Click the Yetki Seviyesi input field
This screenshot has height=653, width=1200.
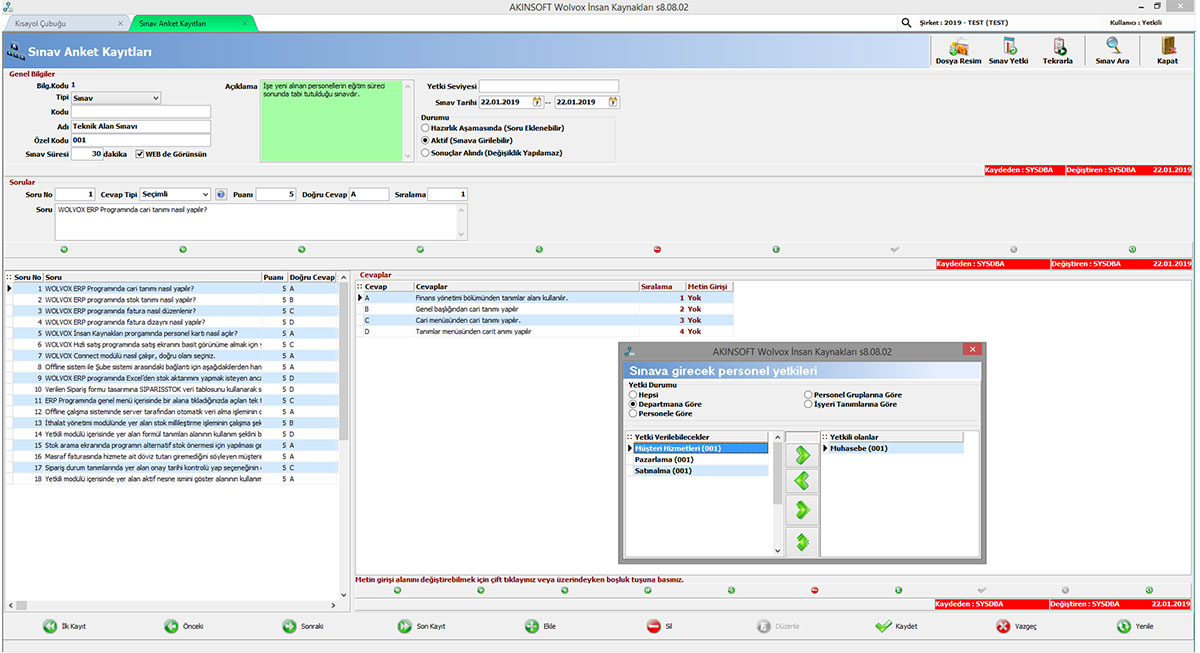pyautogui.click(x=549, y=86)
